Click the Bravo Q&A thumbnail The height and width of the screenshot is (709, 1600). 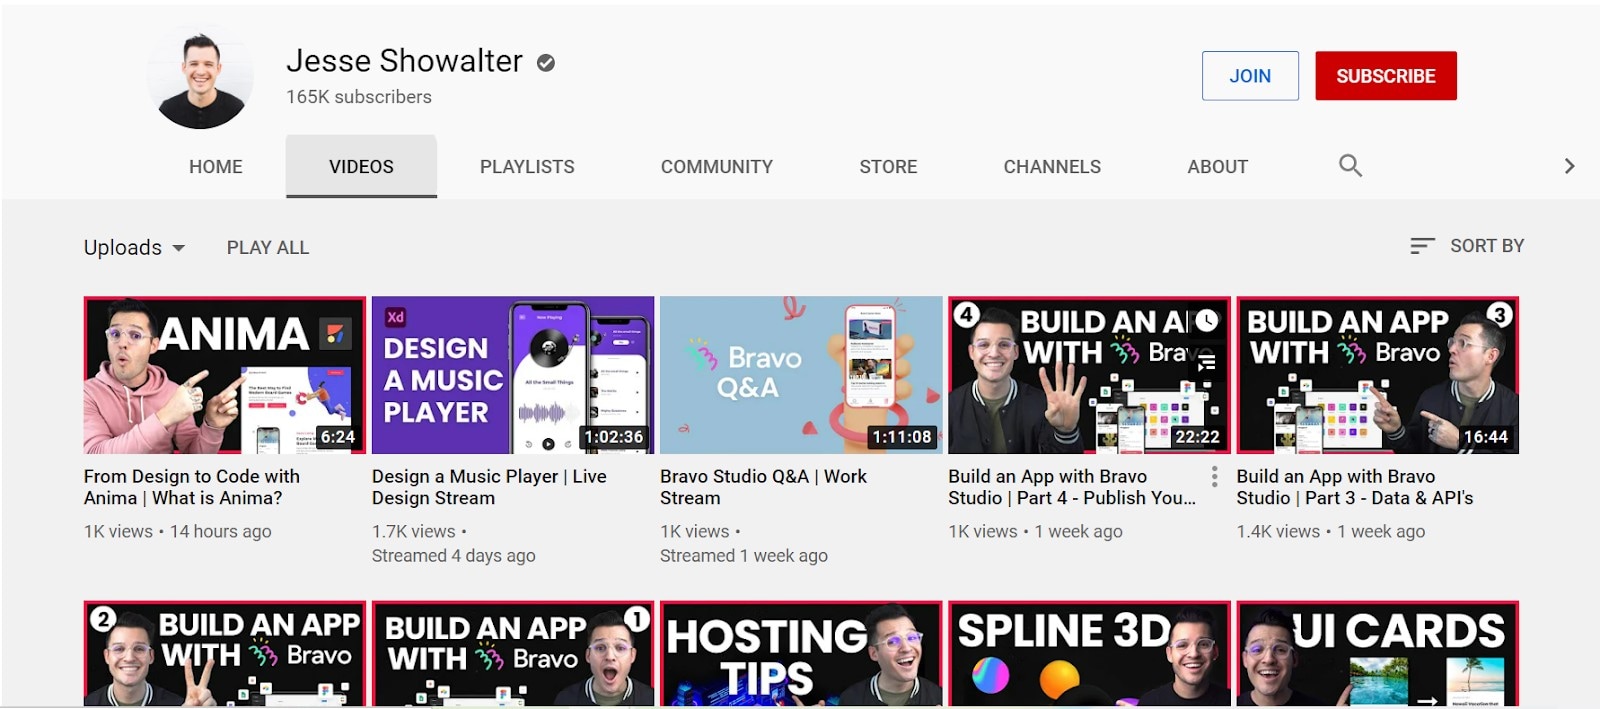click(x=801, y=375)
